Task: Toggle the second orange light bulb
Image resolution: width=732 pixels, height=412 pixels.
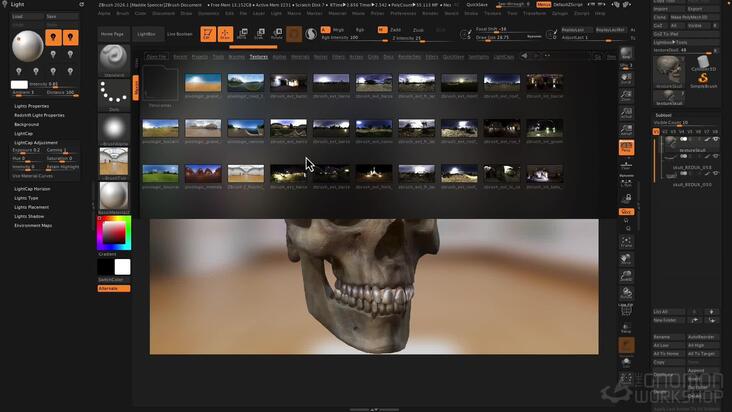Action: 70,37
